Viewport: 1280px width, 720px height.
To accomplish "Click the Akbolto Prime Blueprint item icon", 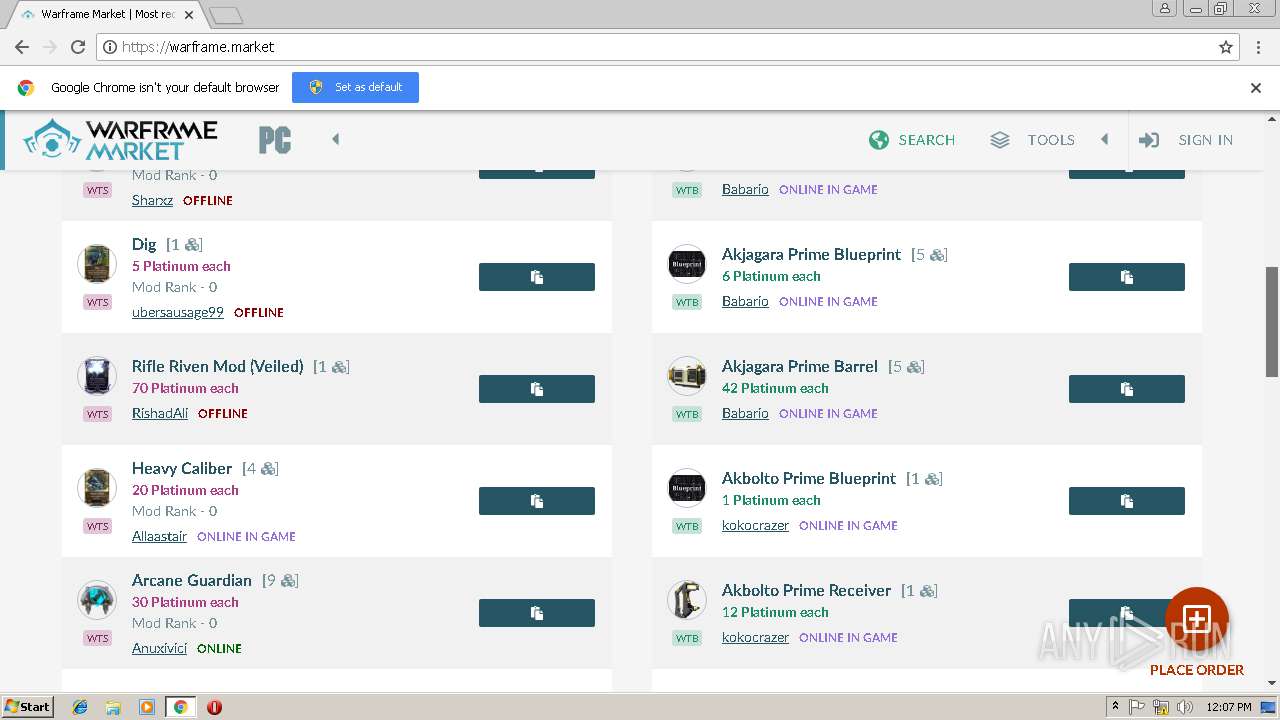I will [x=687, y=488].
